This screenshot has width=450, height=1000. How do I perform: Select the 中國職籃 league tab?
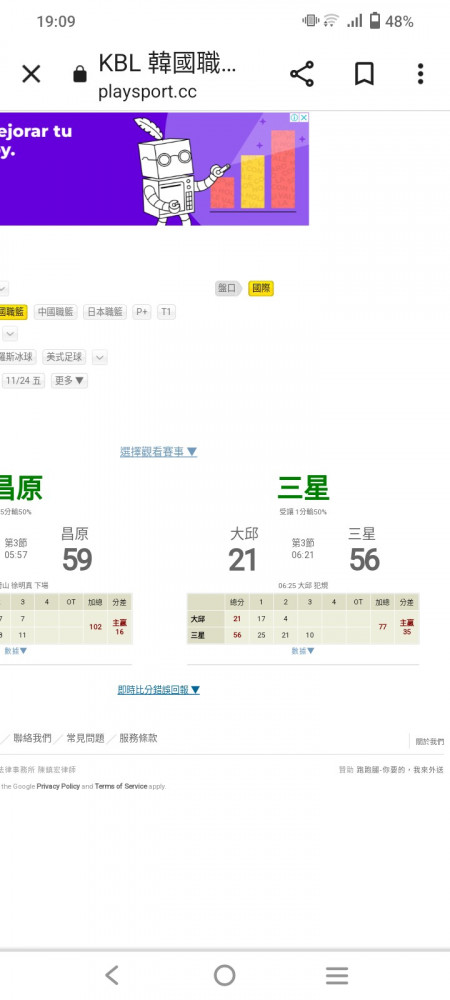55,312
